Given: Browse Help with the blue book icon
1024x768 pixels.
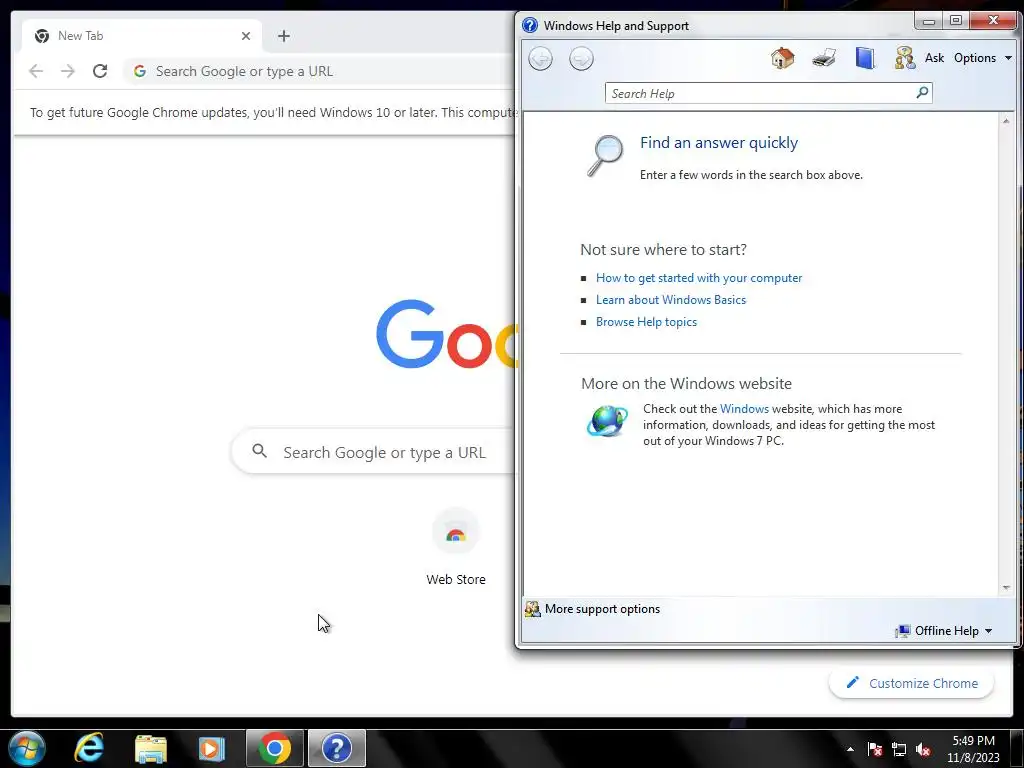Looking at the screenshot, I should coord(865,58).
